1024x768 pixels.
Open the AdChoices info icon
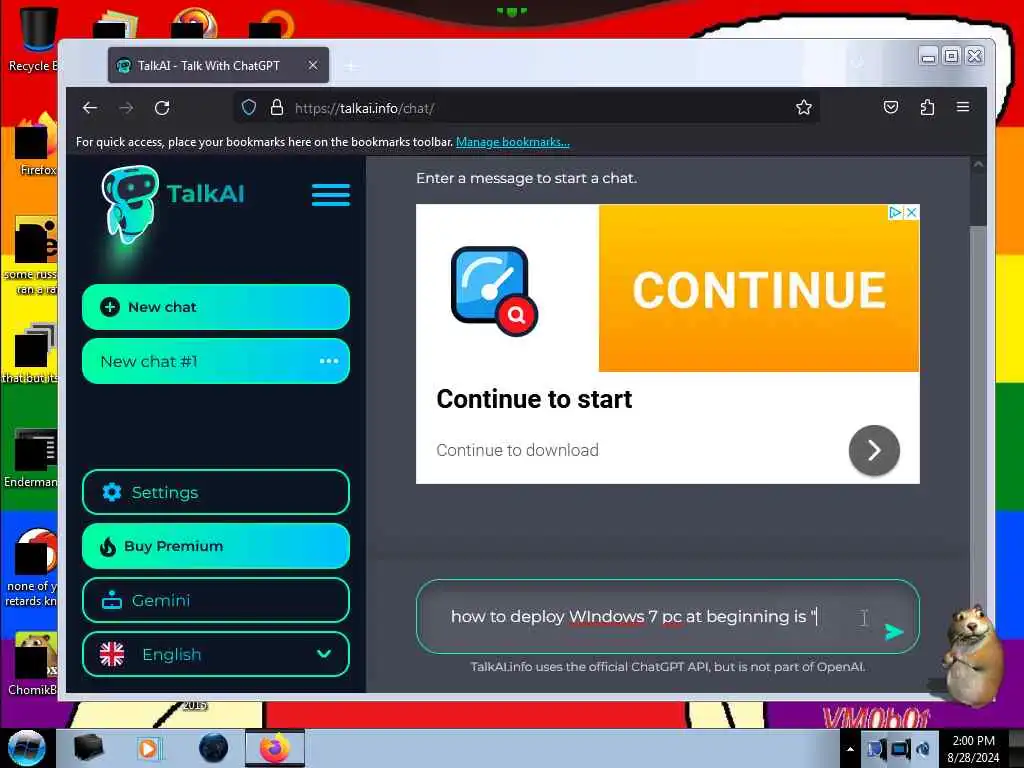(x=896, y=212)
